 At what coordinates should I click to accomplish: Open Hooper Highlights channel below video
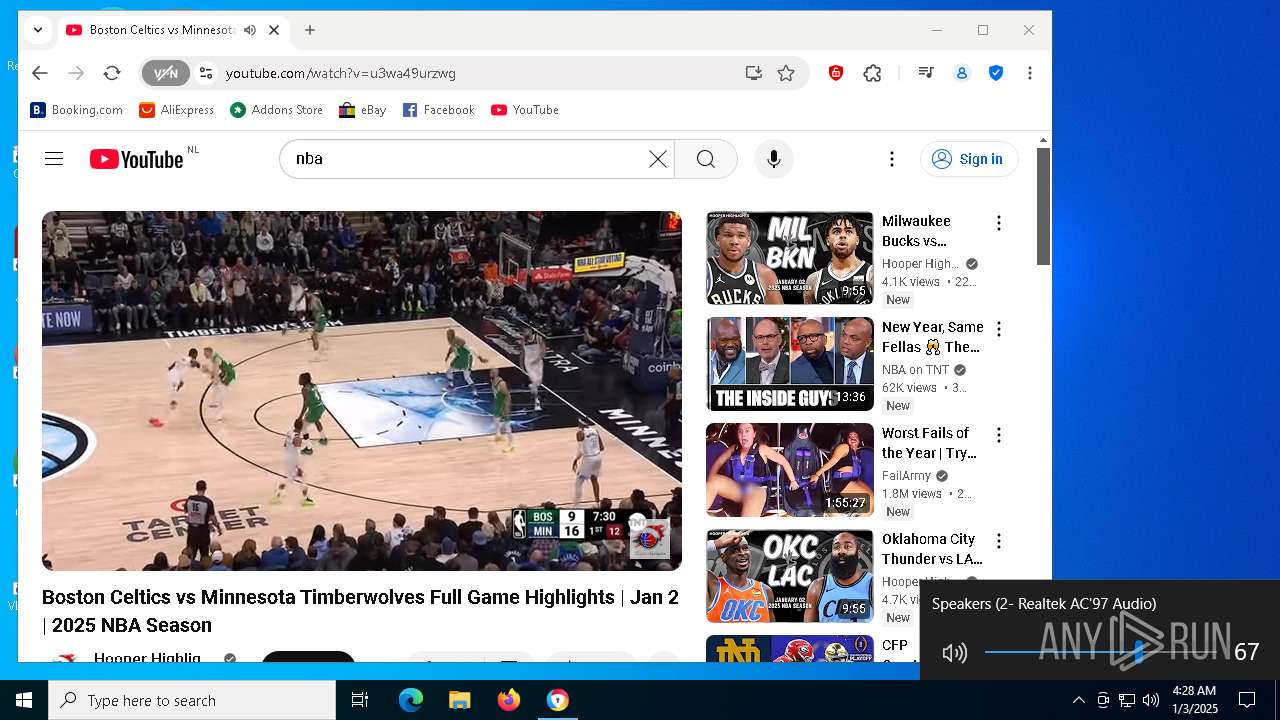pyautogui.click(x=147, y=658)
